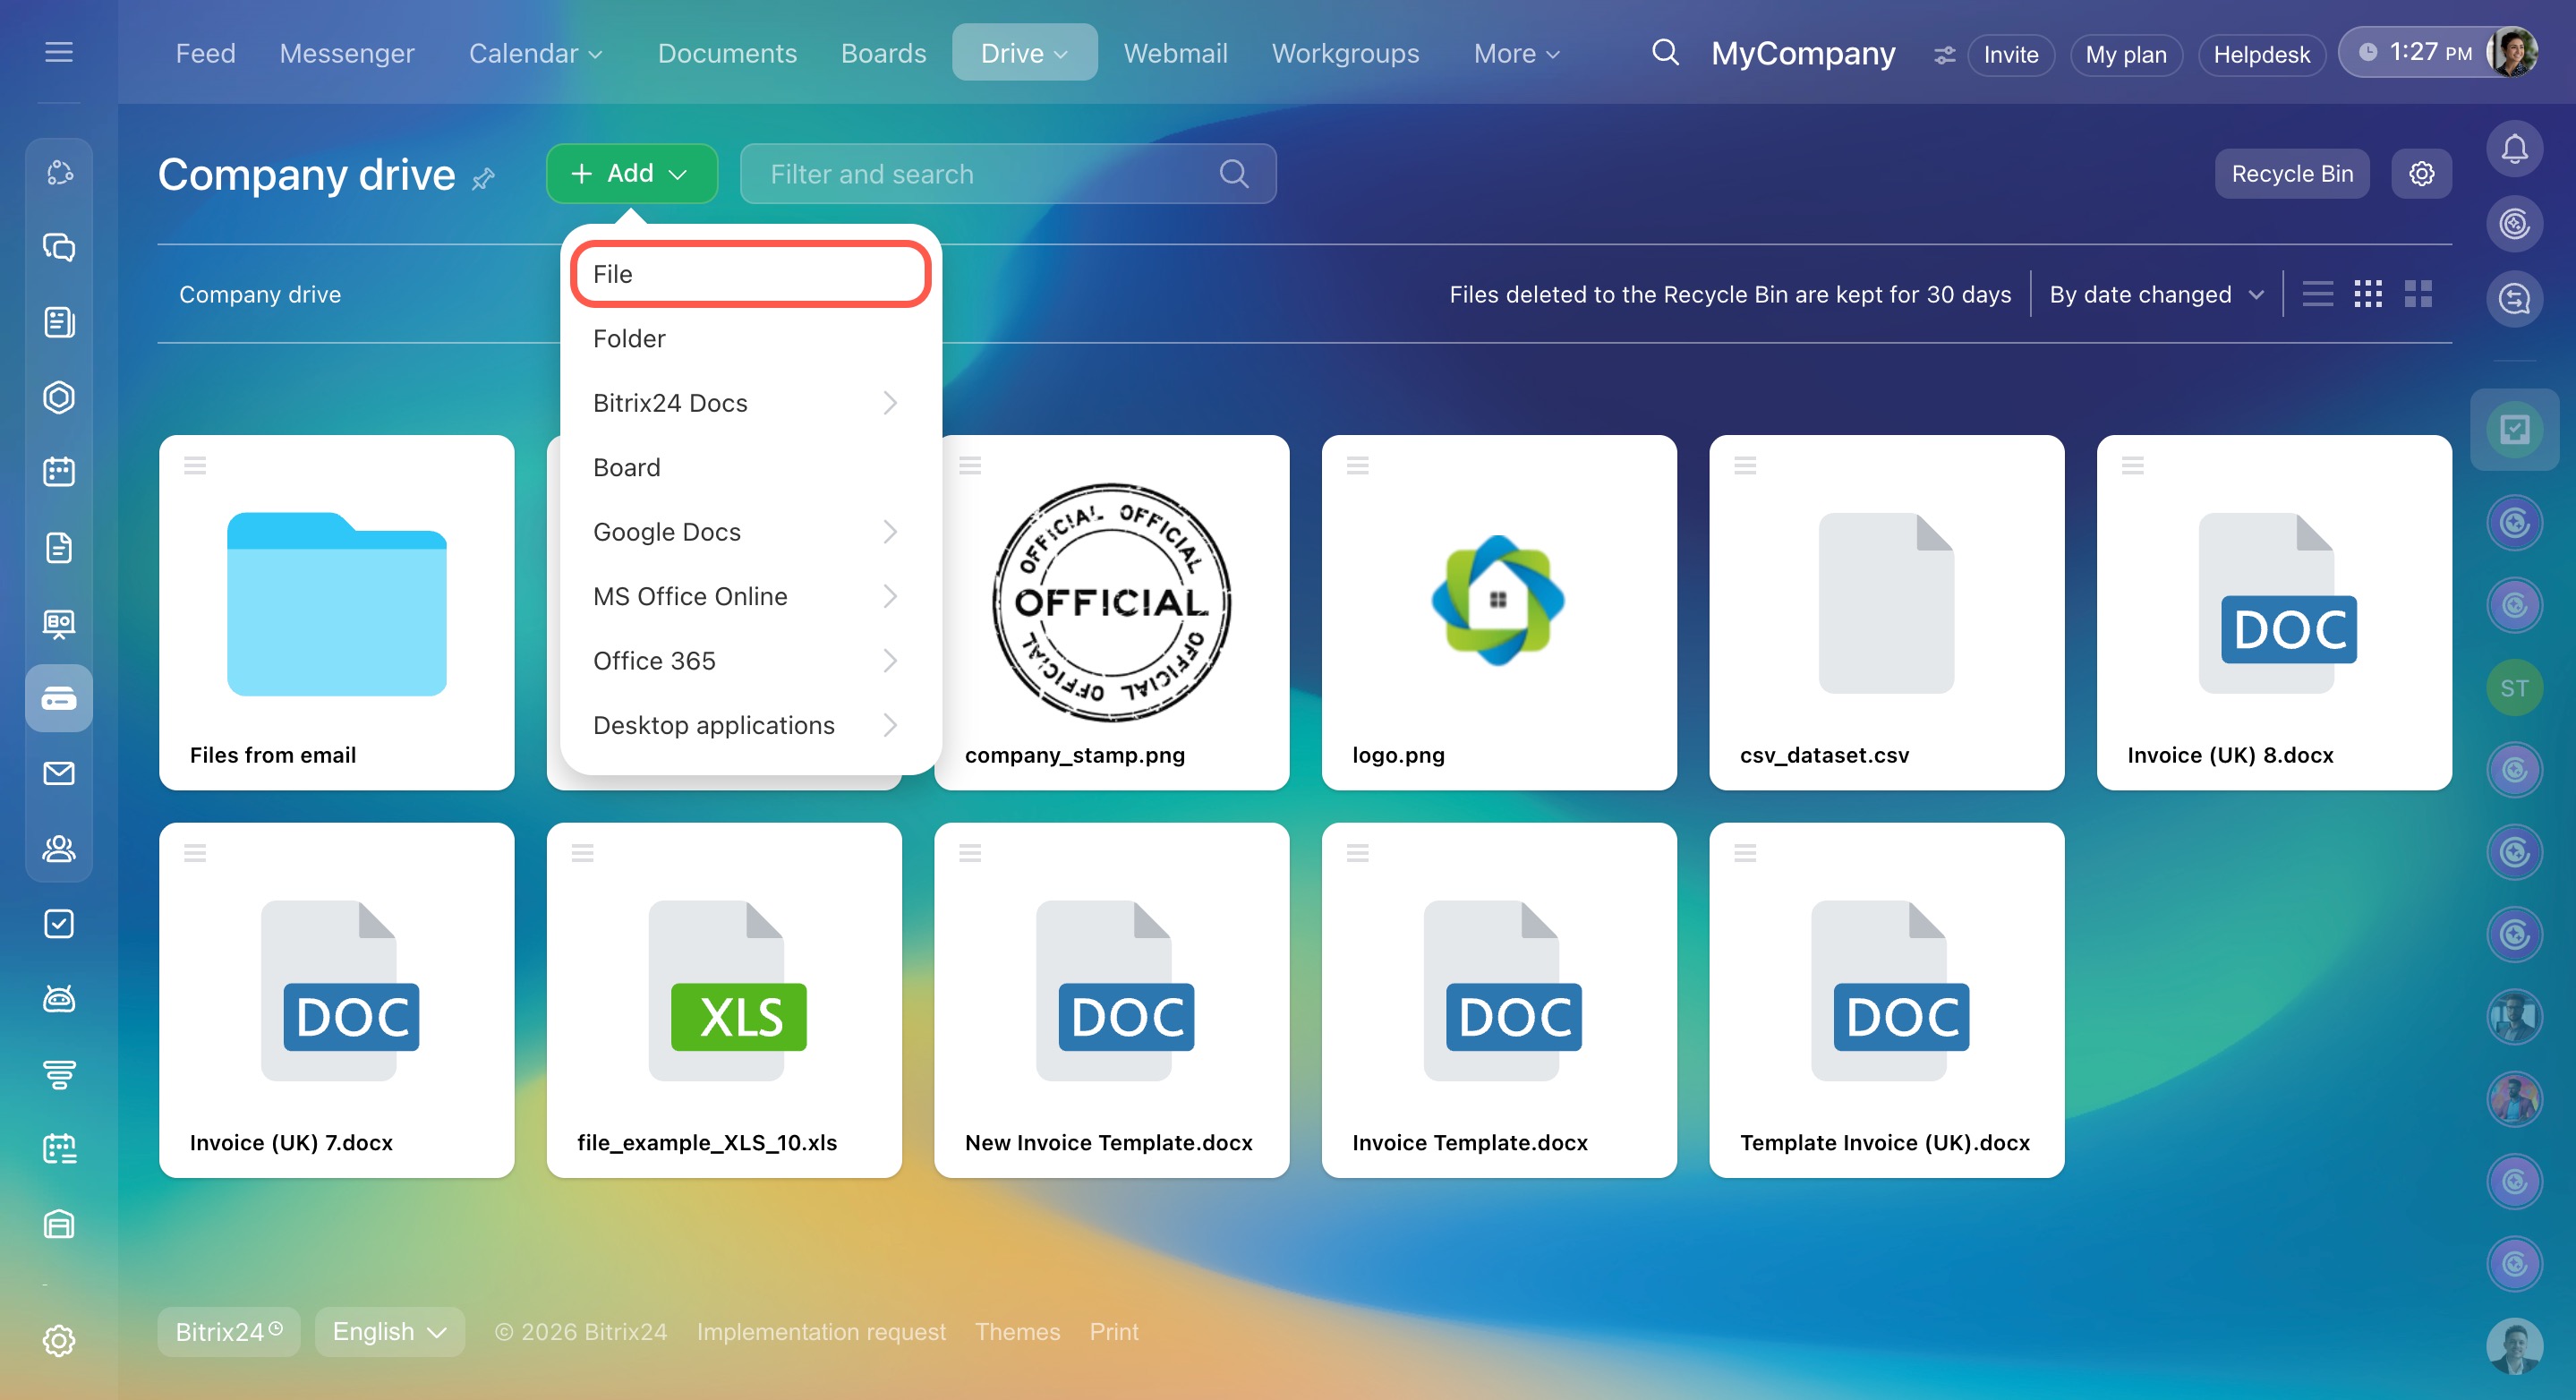2576x1400 pixels.
Task: Open the company_stamp.png thumbnail
Action: pyautogui.click(x=1111, y=603)
